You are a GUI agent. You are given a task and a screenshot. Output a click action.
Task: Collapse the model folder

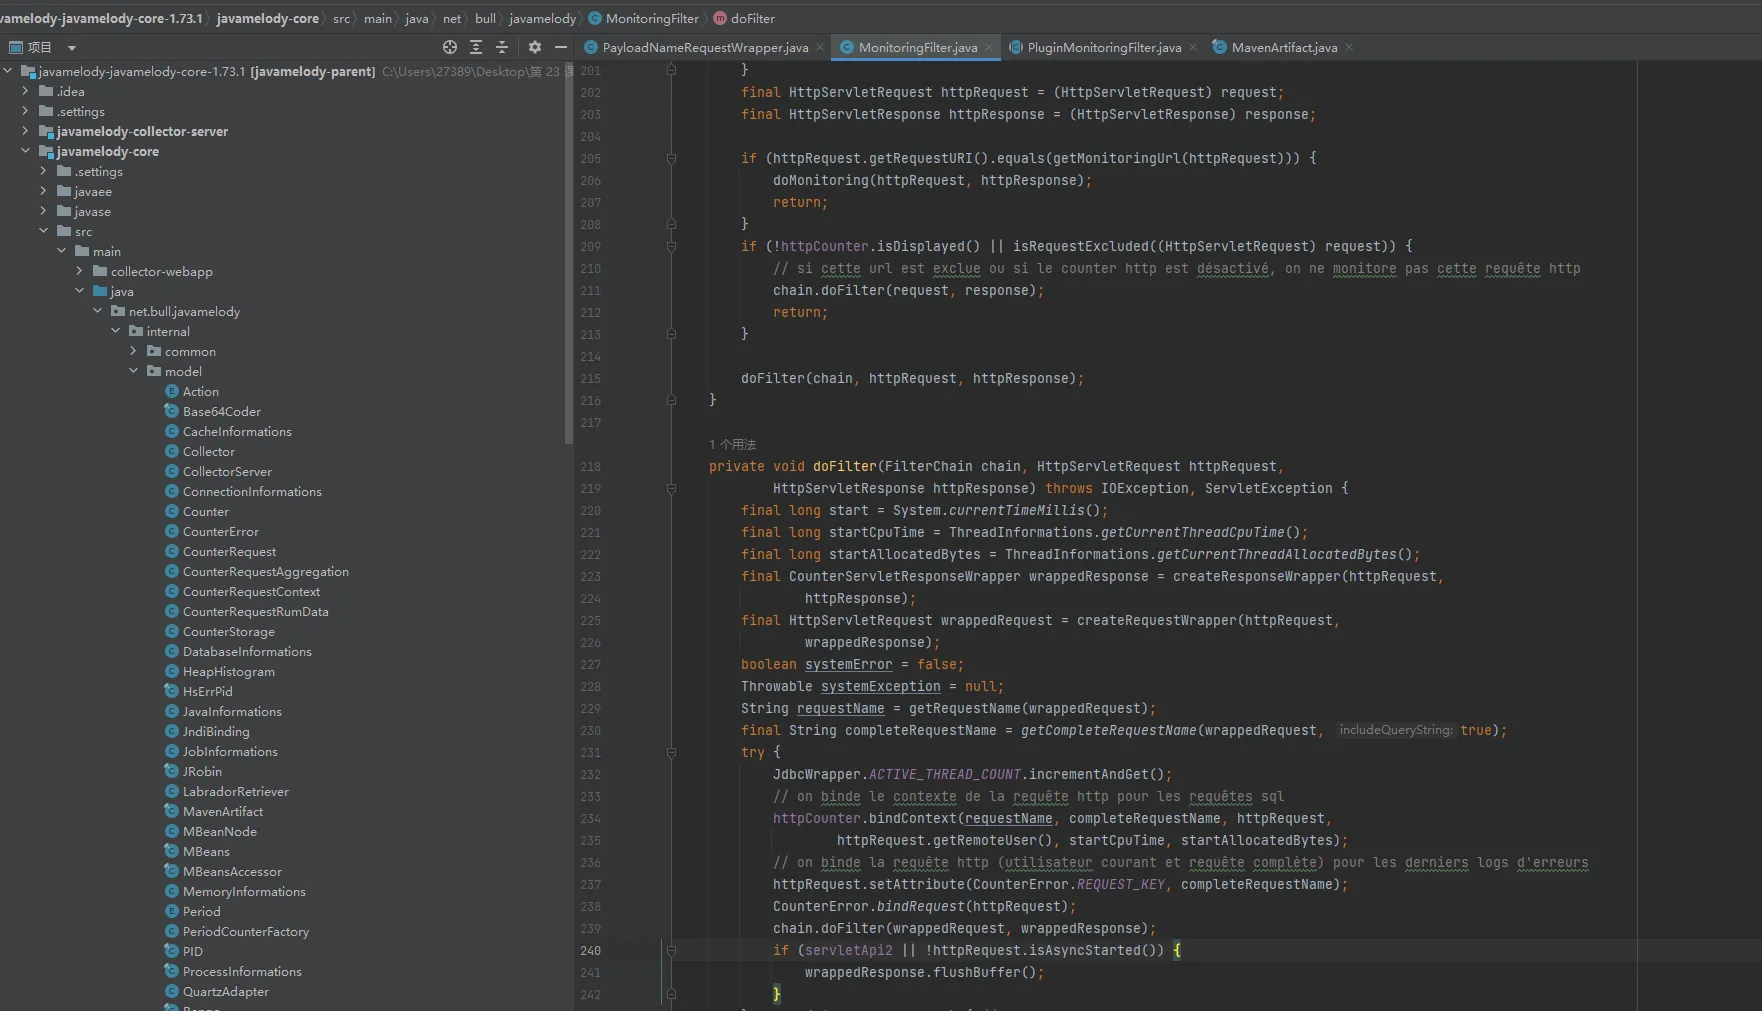coord(134,371)
